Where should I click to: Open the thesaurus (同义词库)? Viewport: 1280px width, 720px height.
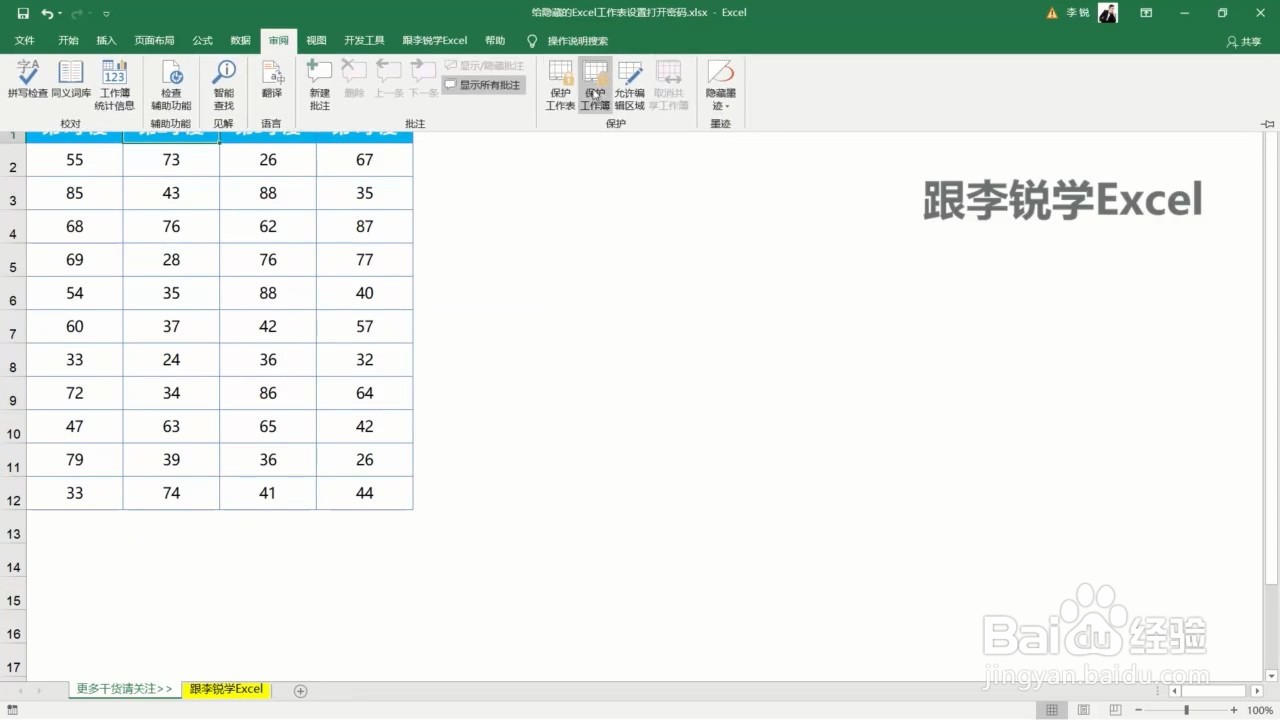[x=71, y=79]
